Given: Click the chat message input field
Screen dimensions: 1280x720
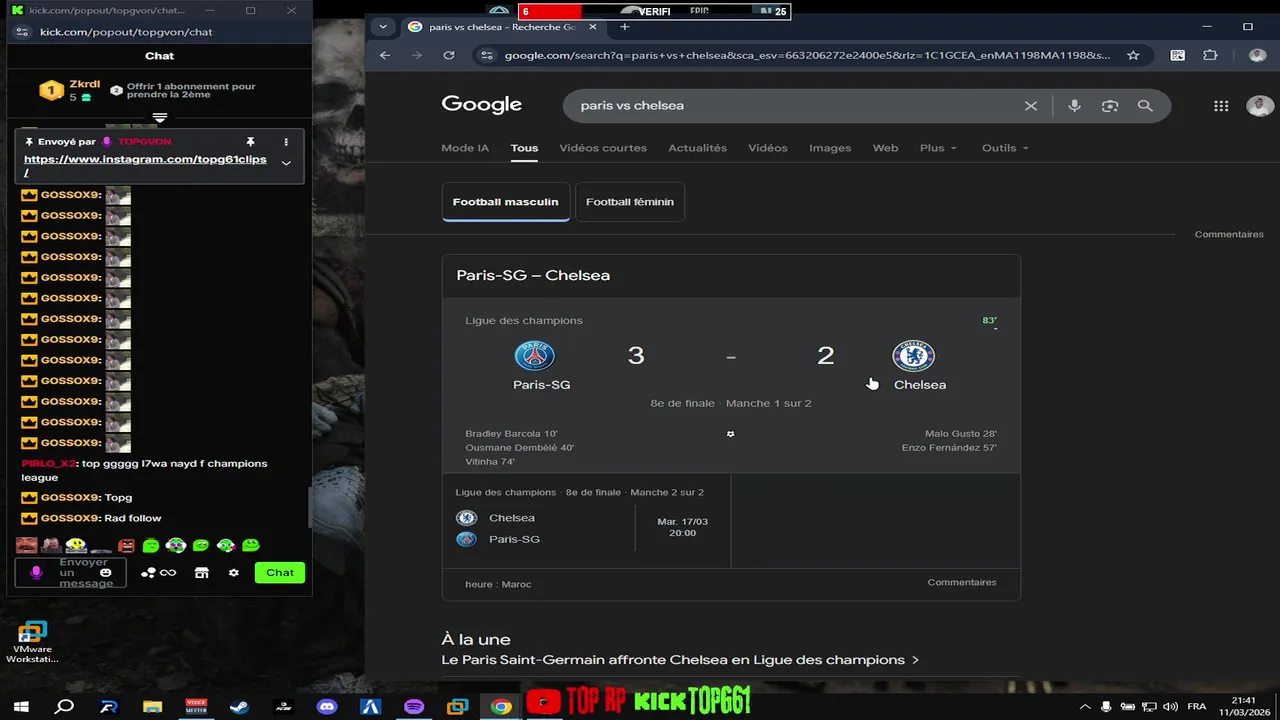Looking at the screenshot, I should [x=70, y=573].
